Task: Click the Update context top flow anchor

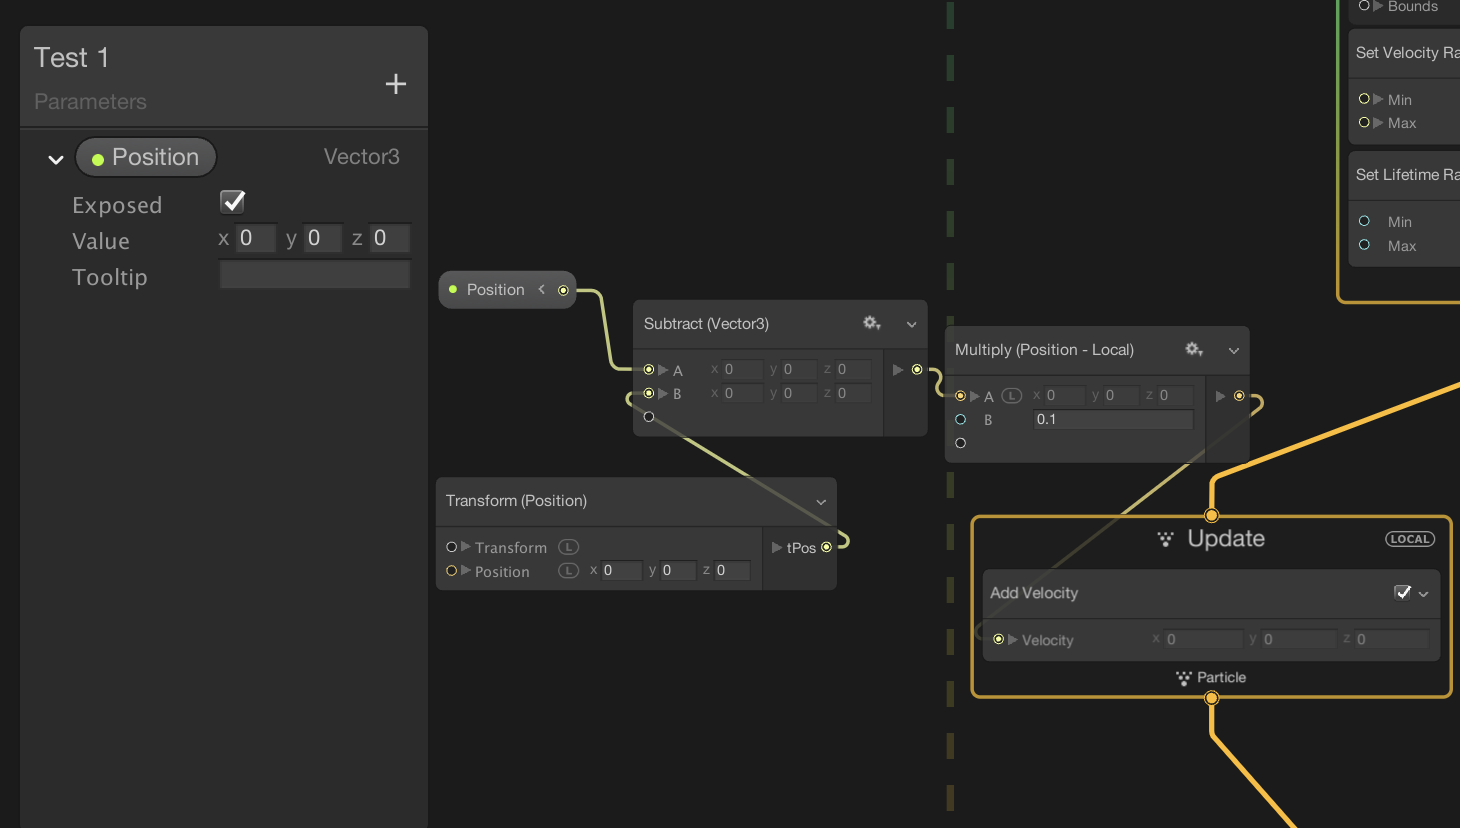Action: click(1211, 516)
